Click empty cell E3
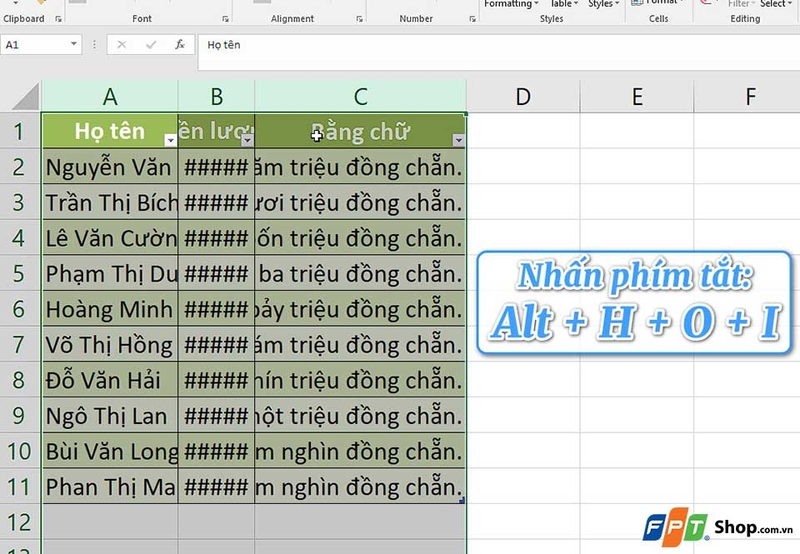 (x=637, y=202)
